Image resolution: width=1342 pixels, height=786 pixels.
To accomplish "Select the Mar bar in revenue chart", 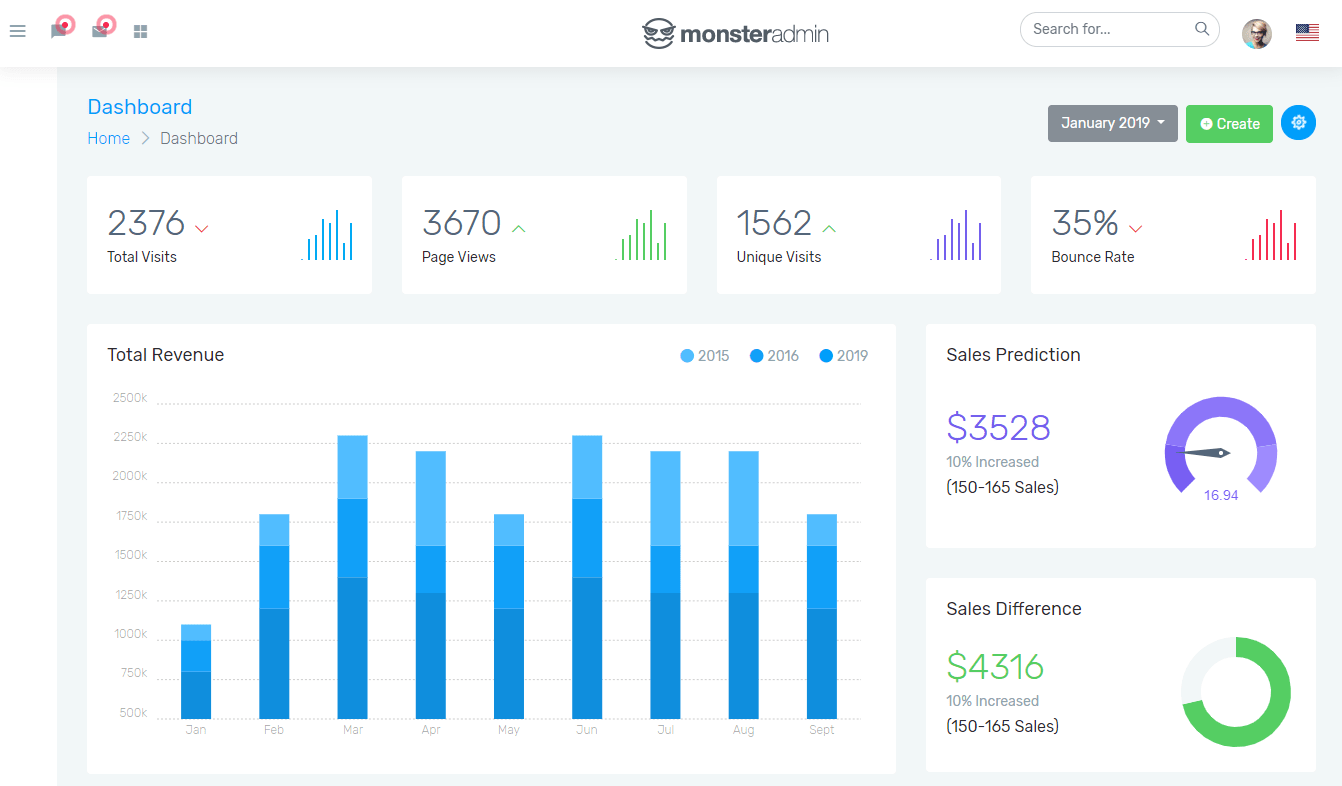I will (x=352, y=577).
